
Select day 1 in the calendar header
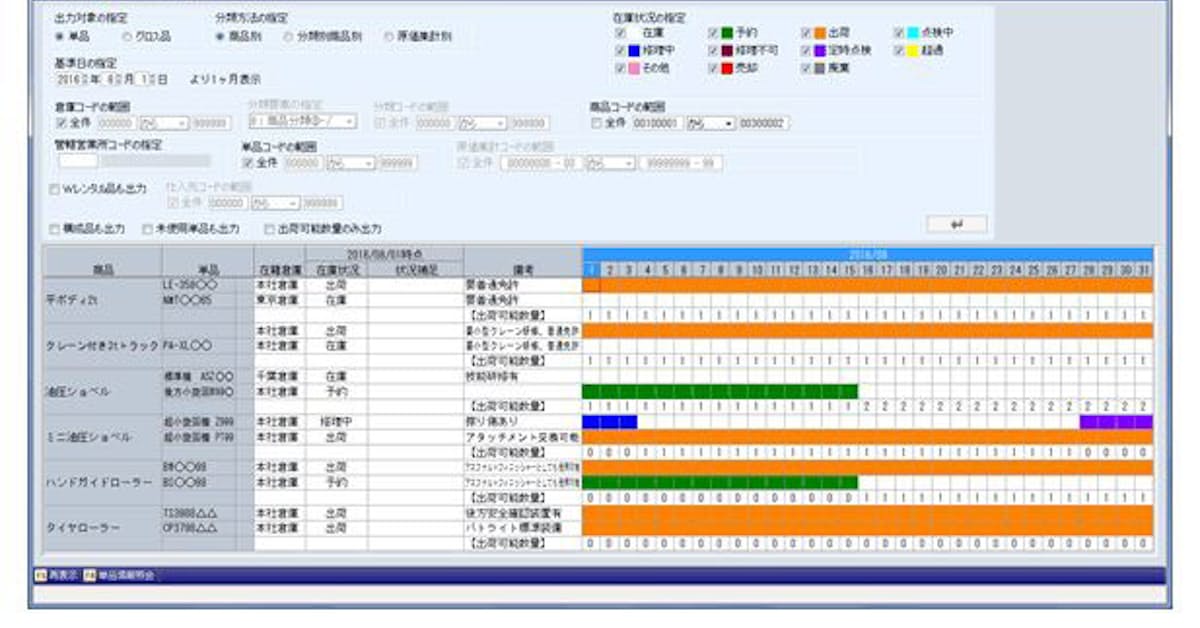point(591,270)
